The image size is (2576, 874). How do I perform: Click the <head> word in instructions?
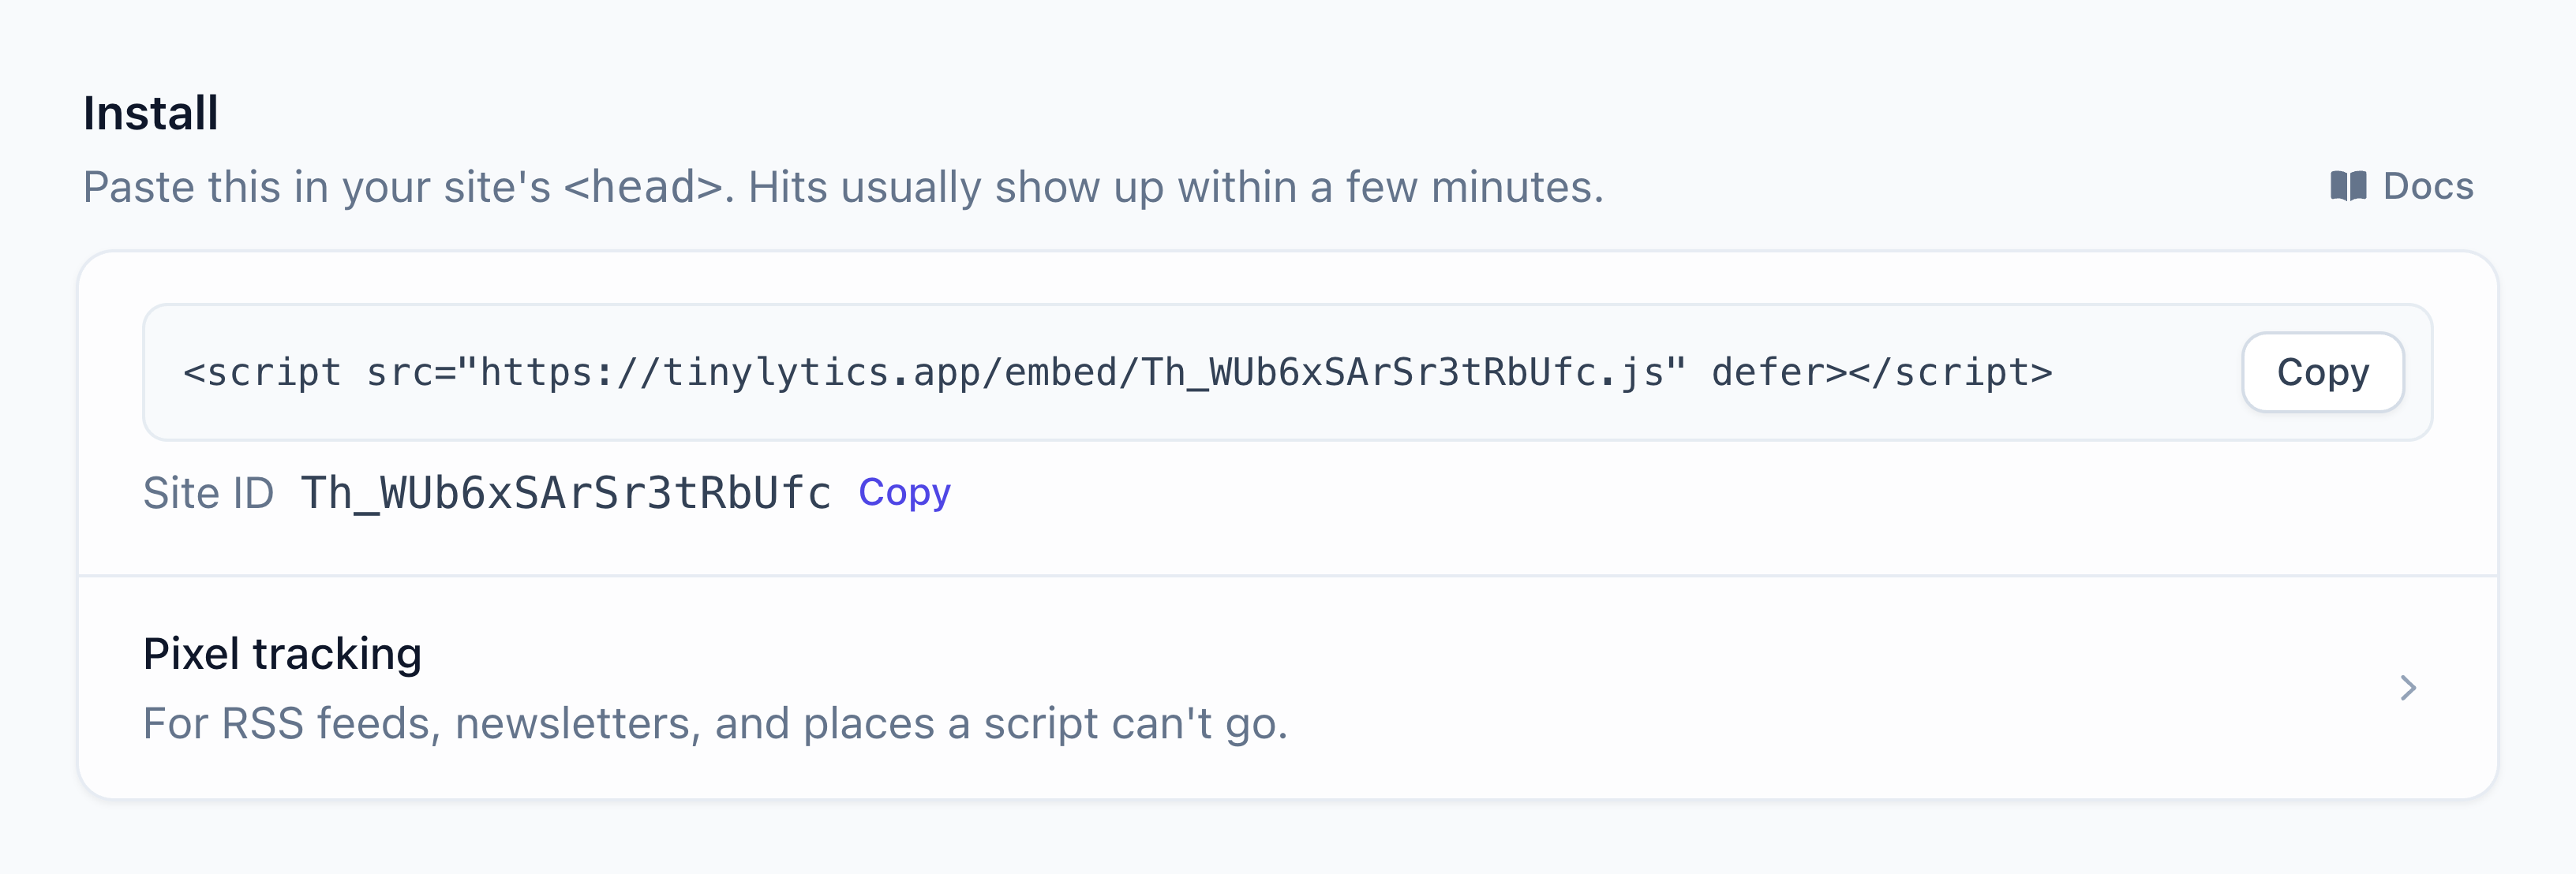(643, 187)
